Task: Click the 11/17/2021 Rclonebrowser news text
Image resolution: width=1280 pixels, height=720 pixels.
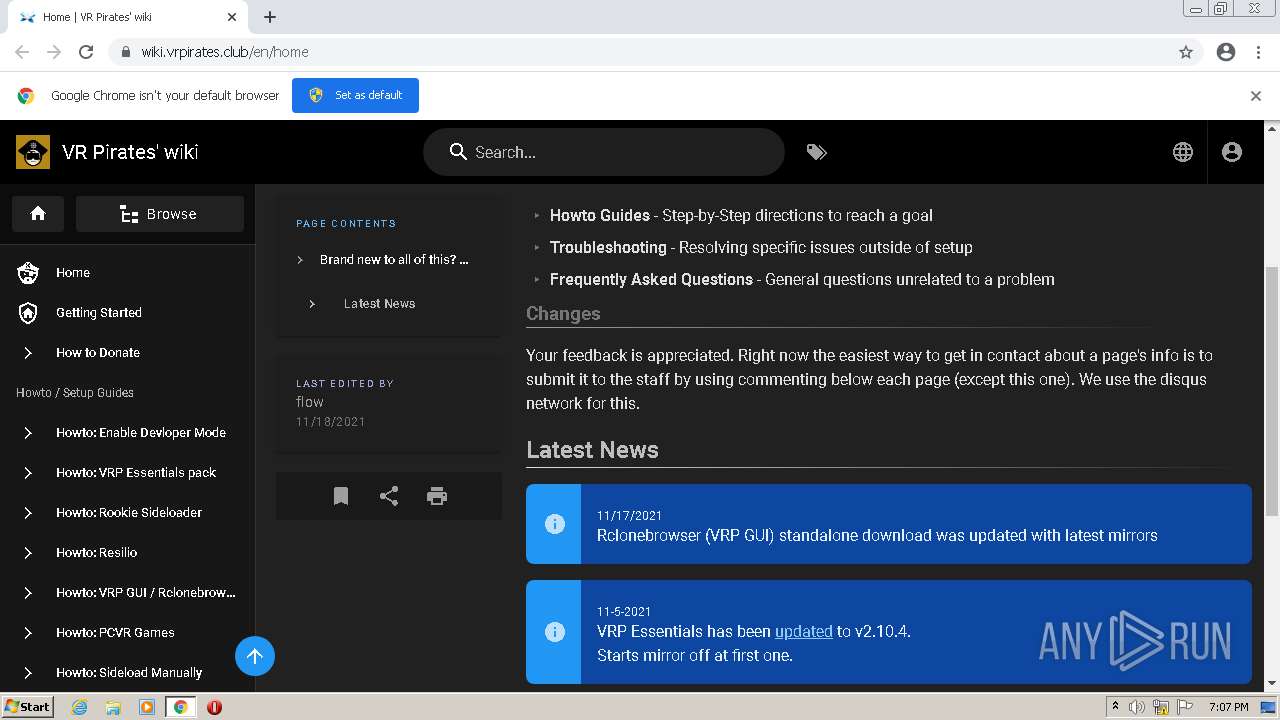Action: 877,535
